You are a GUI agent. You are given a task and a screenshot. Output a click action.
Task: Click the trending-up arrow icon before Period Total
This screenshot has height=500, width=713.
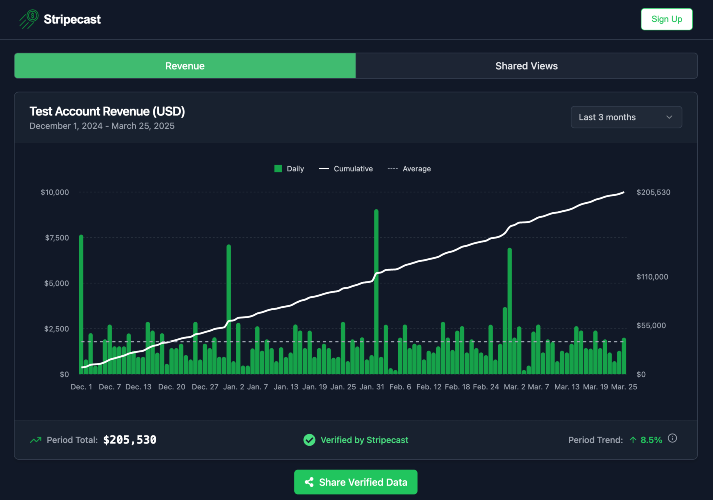coord(35,440)
